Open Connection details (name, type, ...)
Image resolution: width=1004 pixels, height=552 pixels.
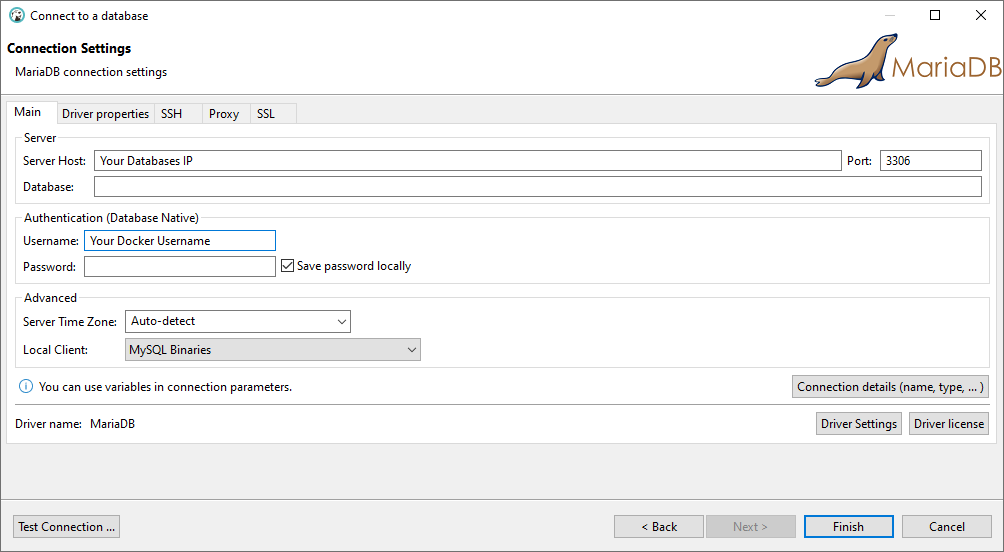click(890, 387)
